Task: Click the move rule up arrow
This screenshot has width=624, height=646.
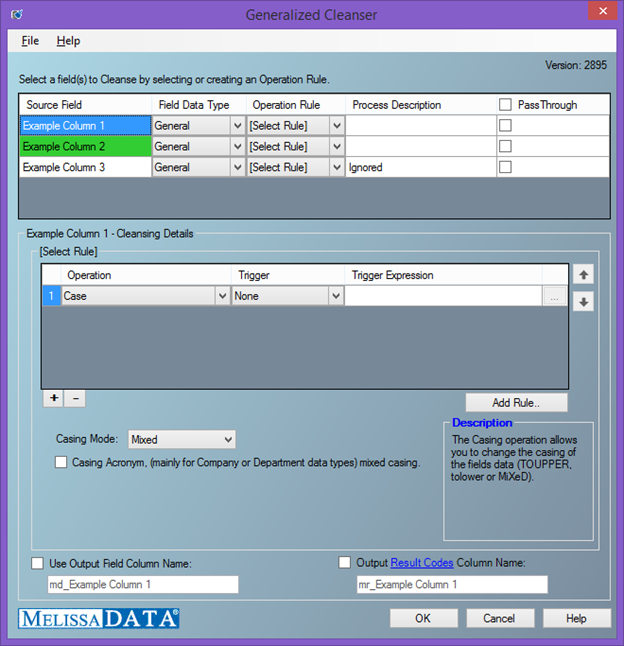Action: pyautogui.click(x=583, y=274)
